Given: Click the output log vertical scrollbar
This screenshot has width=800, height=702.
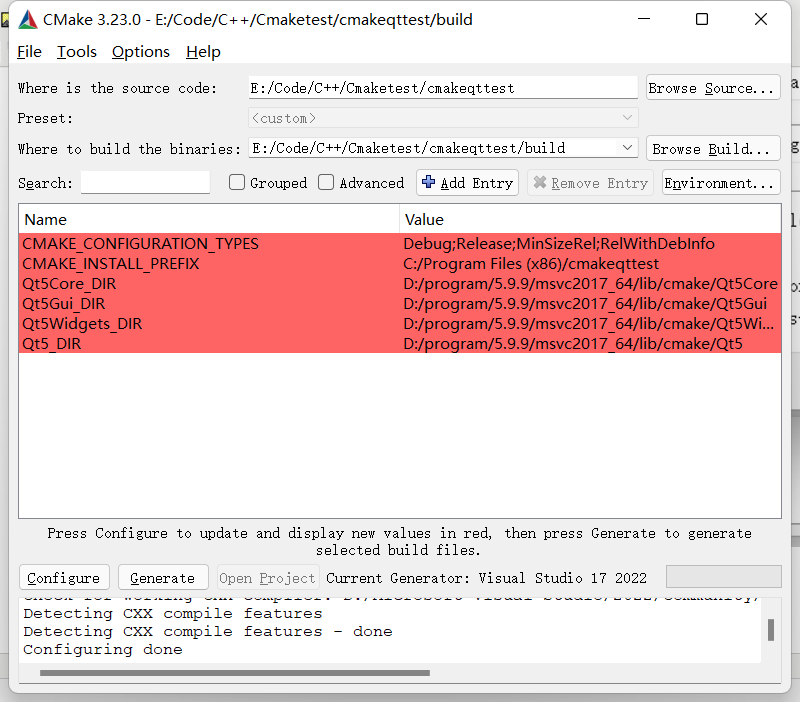Looking at the screenshot, I should [x=771, y=630].
